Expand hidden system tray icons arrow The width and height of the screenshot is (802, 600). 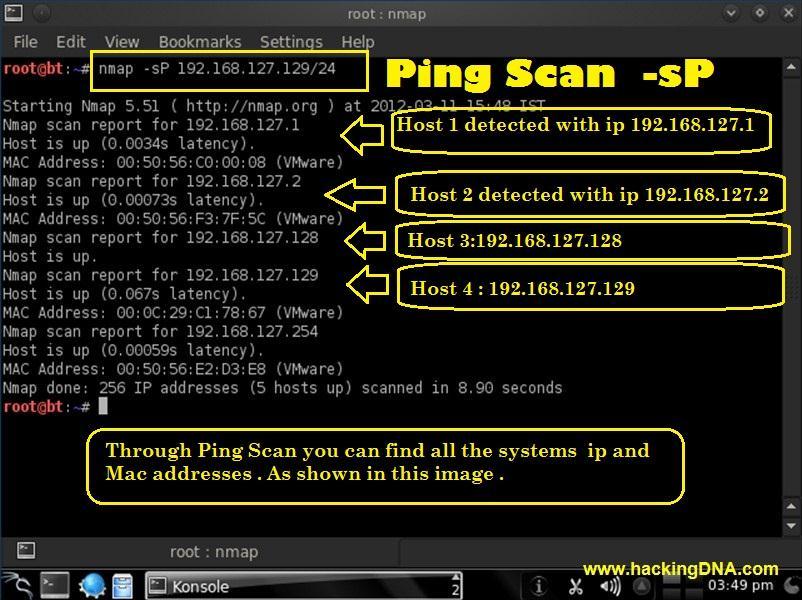click(641, 586)
